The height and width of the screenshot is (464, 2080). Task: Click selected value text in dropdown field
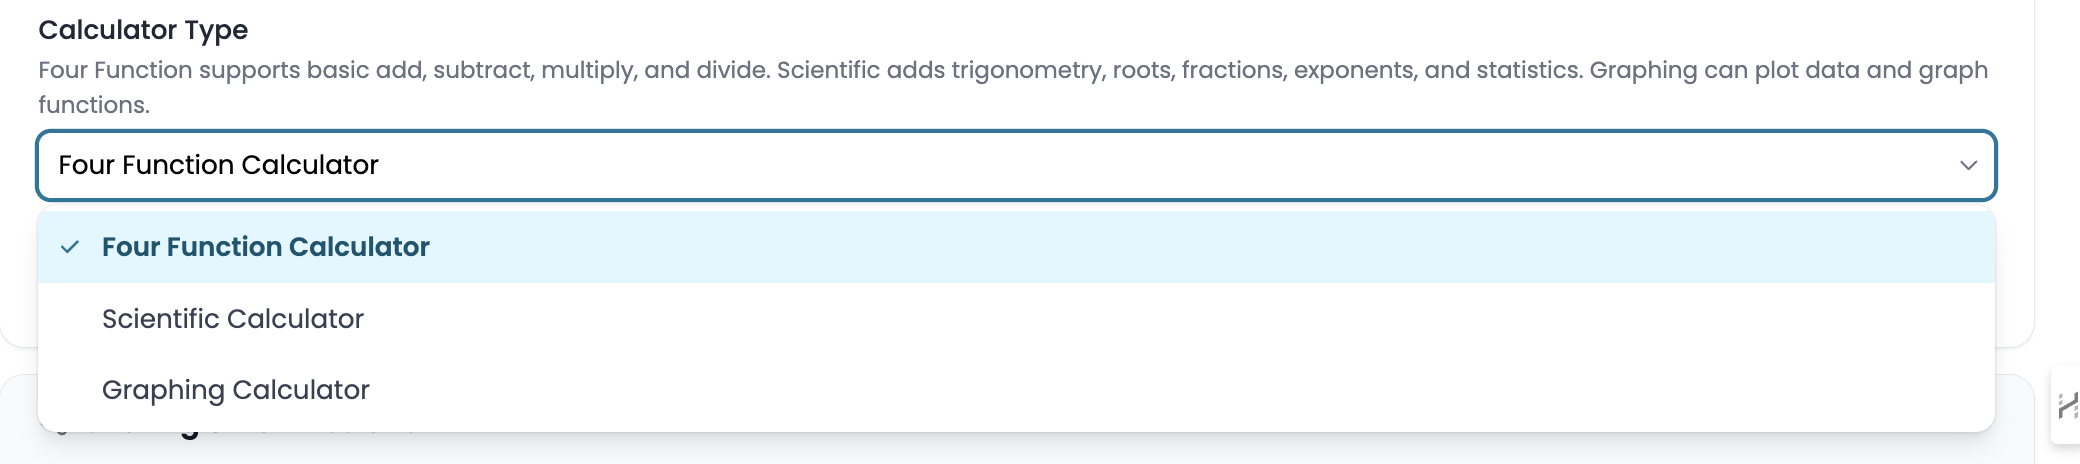click(x=218, y=165)
